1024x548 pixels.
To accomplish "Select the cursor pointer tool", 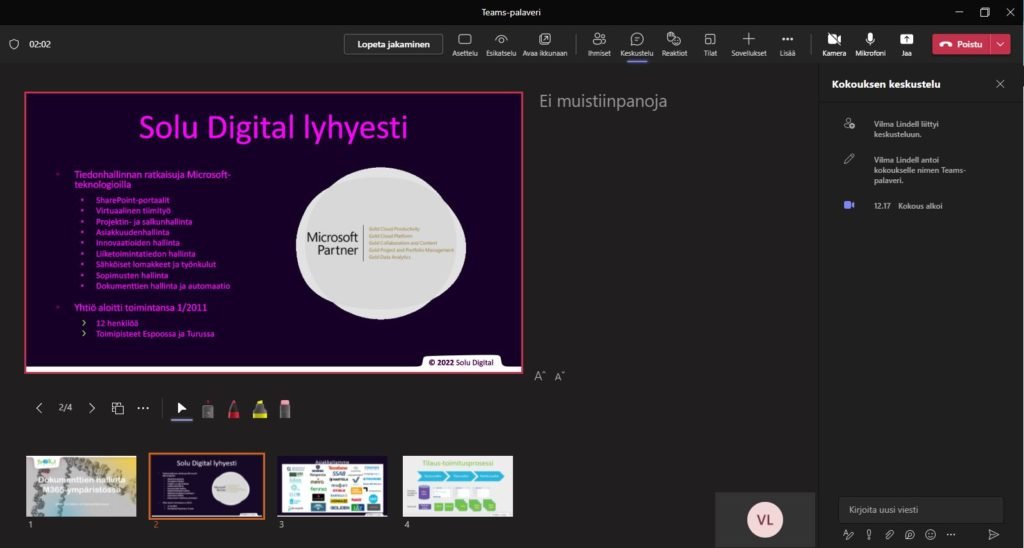I will pos(182,408).
